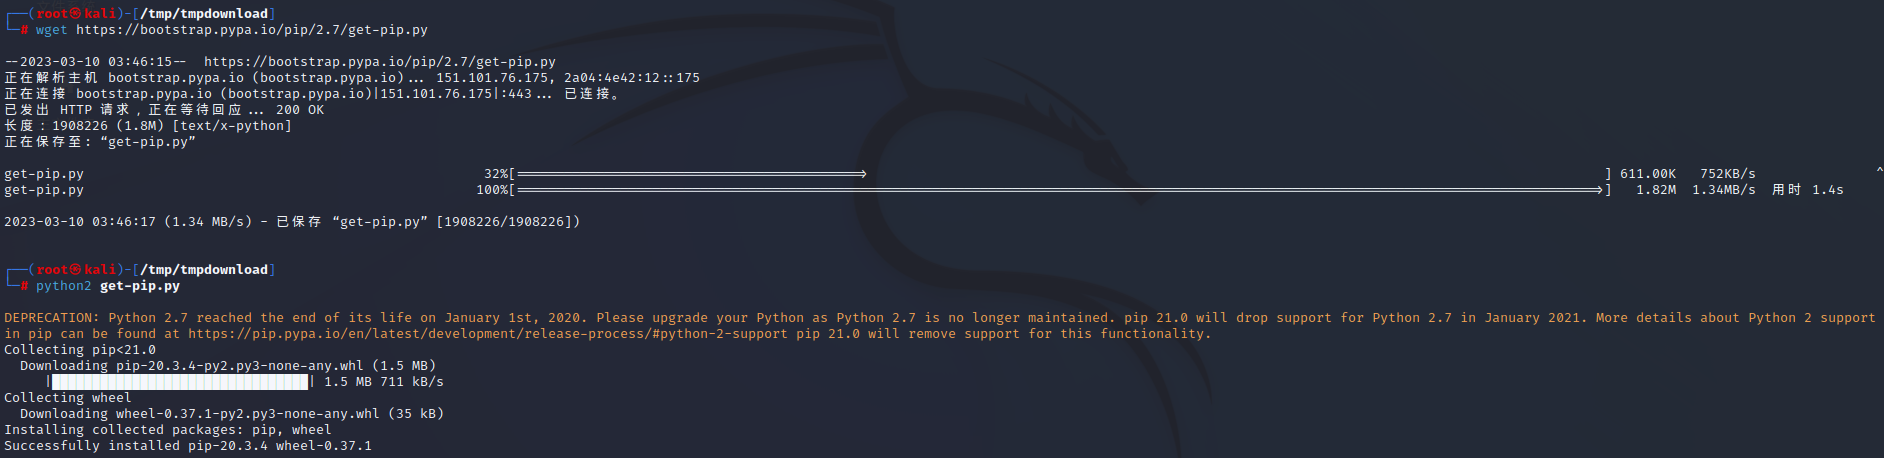Viewport: 1884px width, 458px height.
Task: Click the DEPRECATION warning label
Action: tap(52, 318)
